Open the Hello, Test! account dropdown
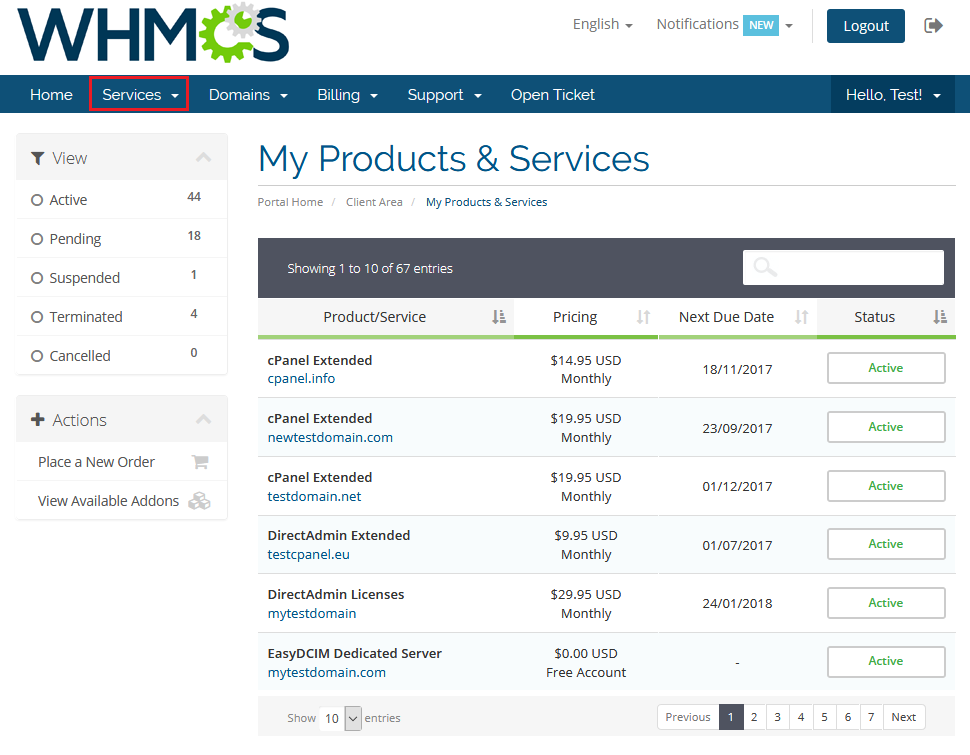 point(893,95)
